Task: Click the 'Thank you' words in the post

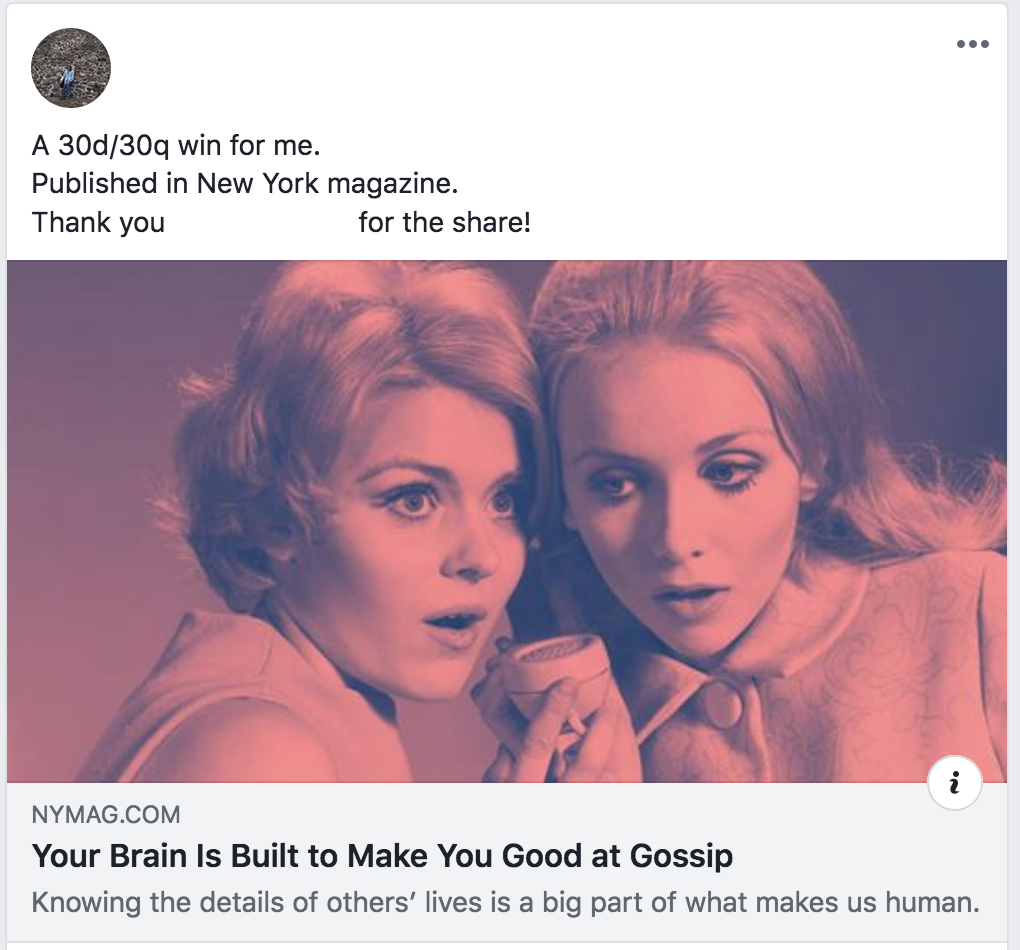Action: tap(98, 222)
